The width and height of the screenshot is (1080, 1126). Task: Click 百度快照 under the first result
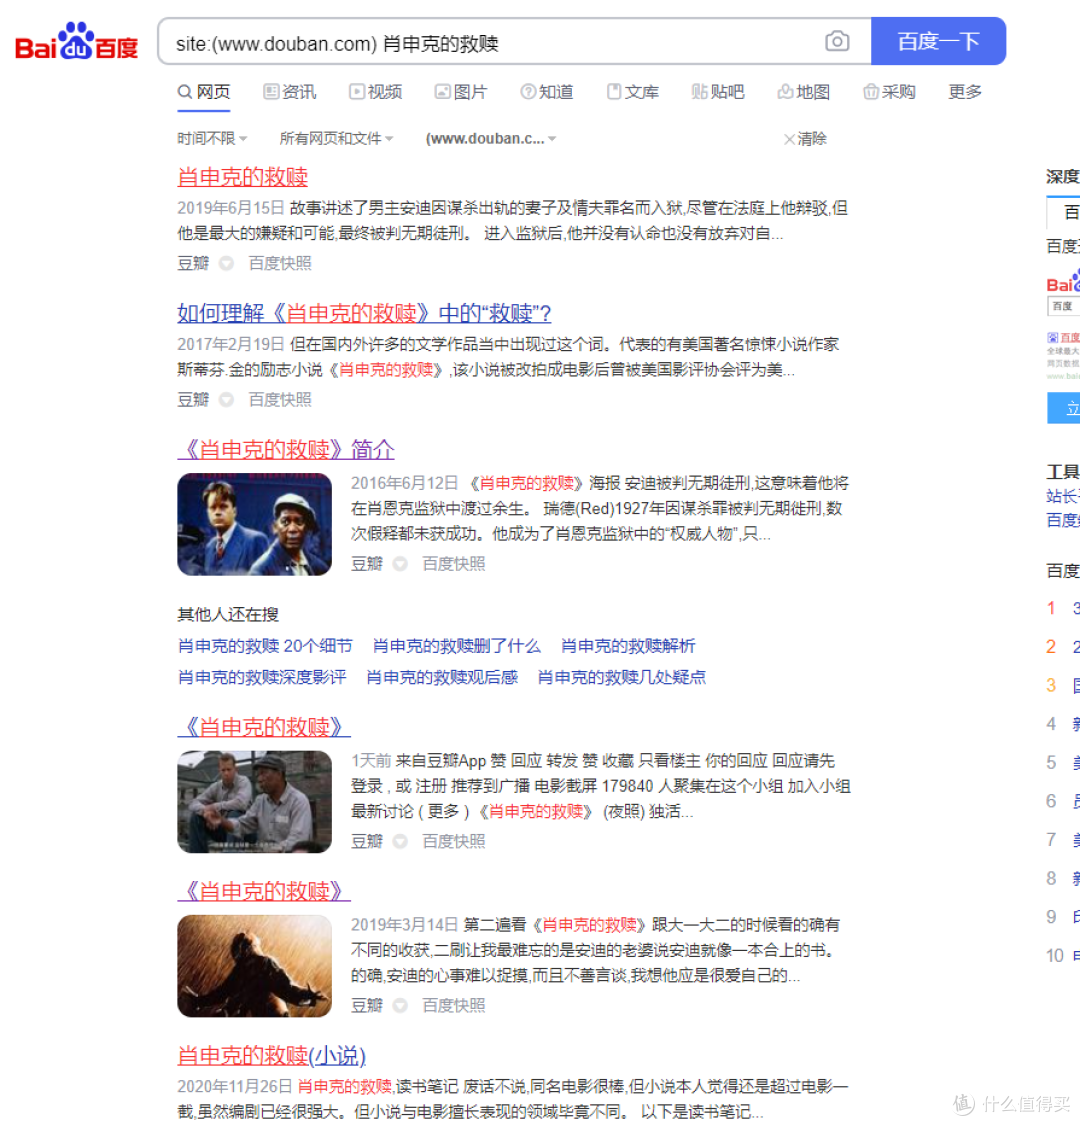click(x=280, y=264)
